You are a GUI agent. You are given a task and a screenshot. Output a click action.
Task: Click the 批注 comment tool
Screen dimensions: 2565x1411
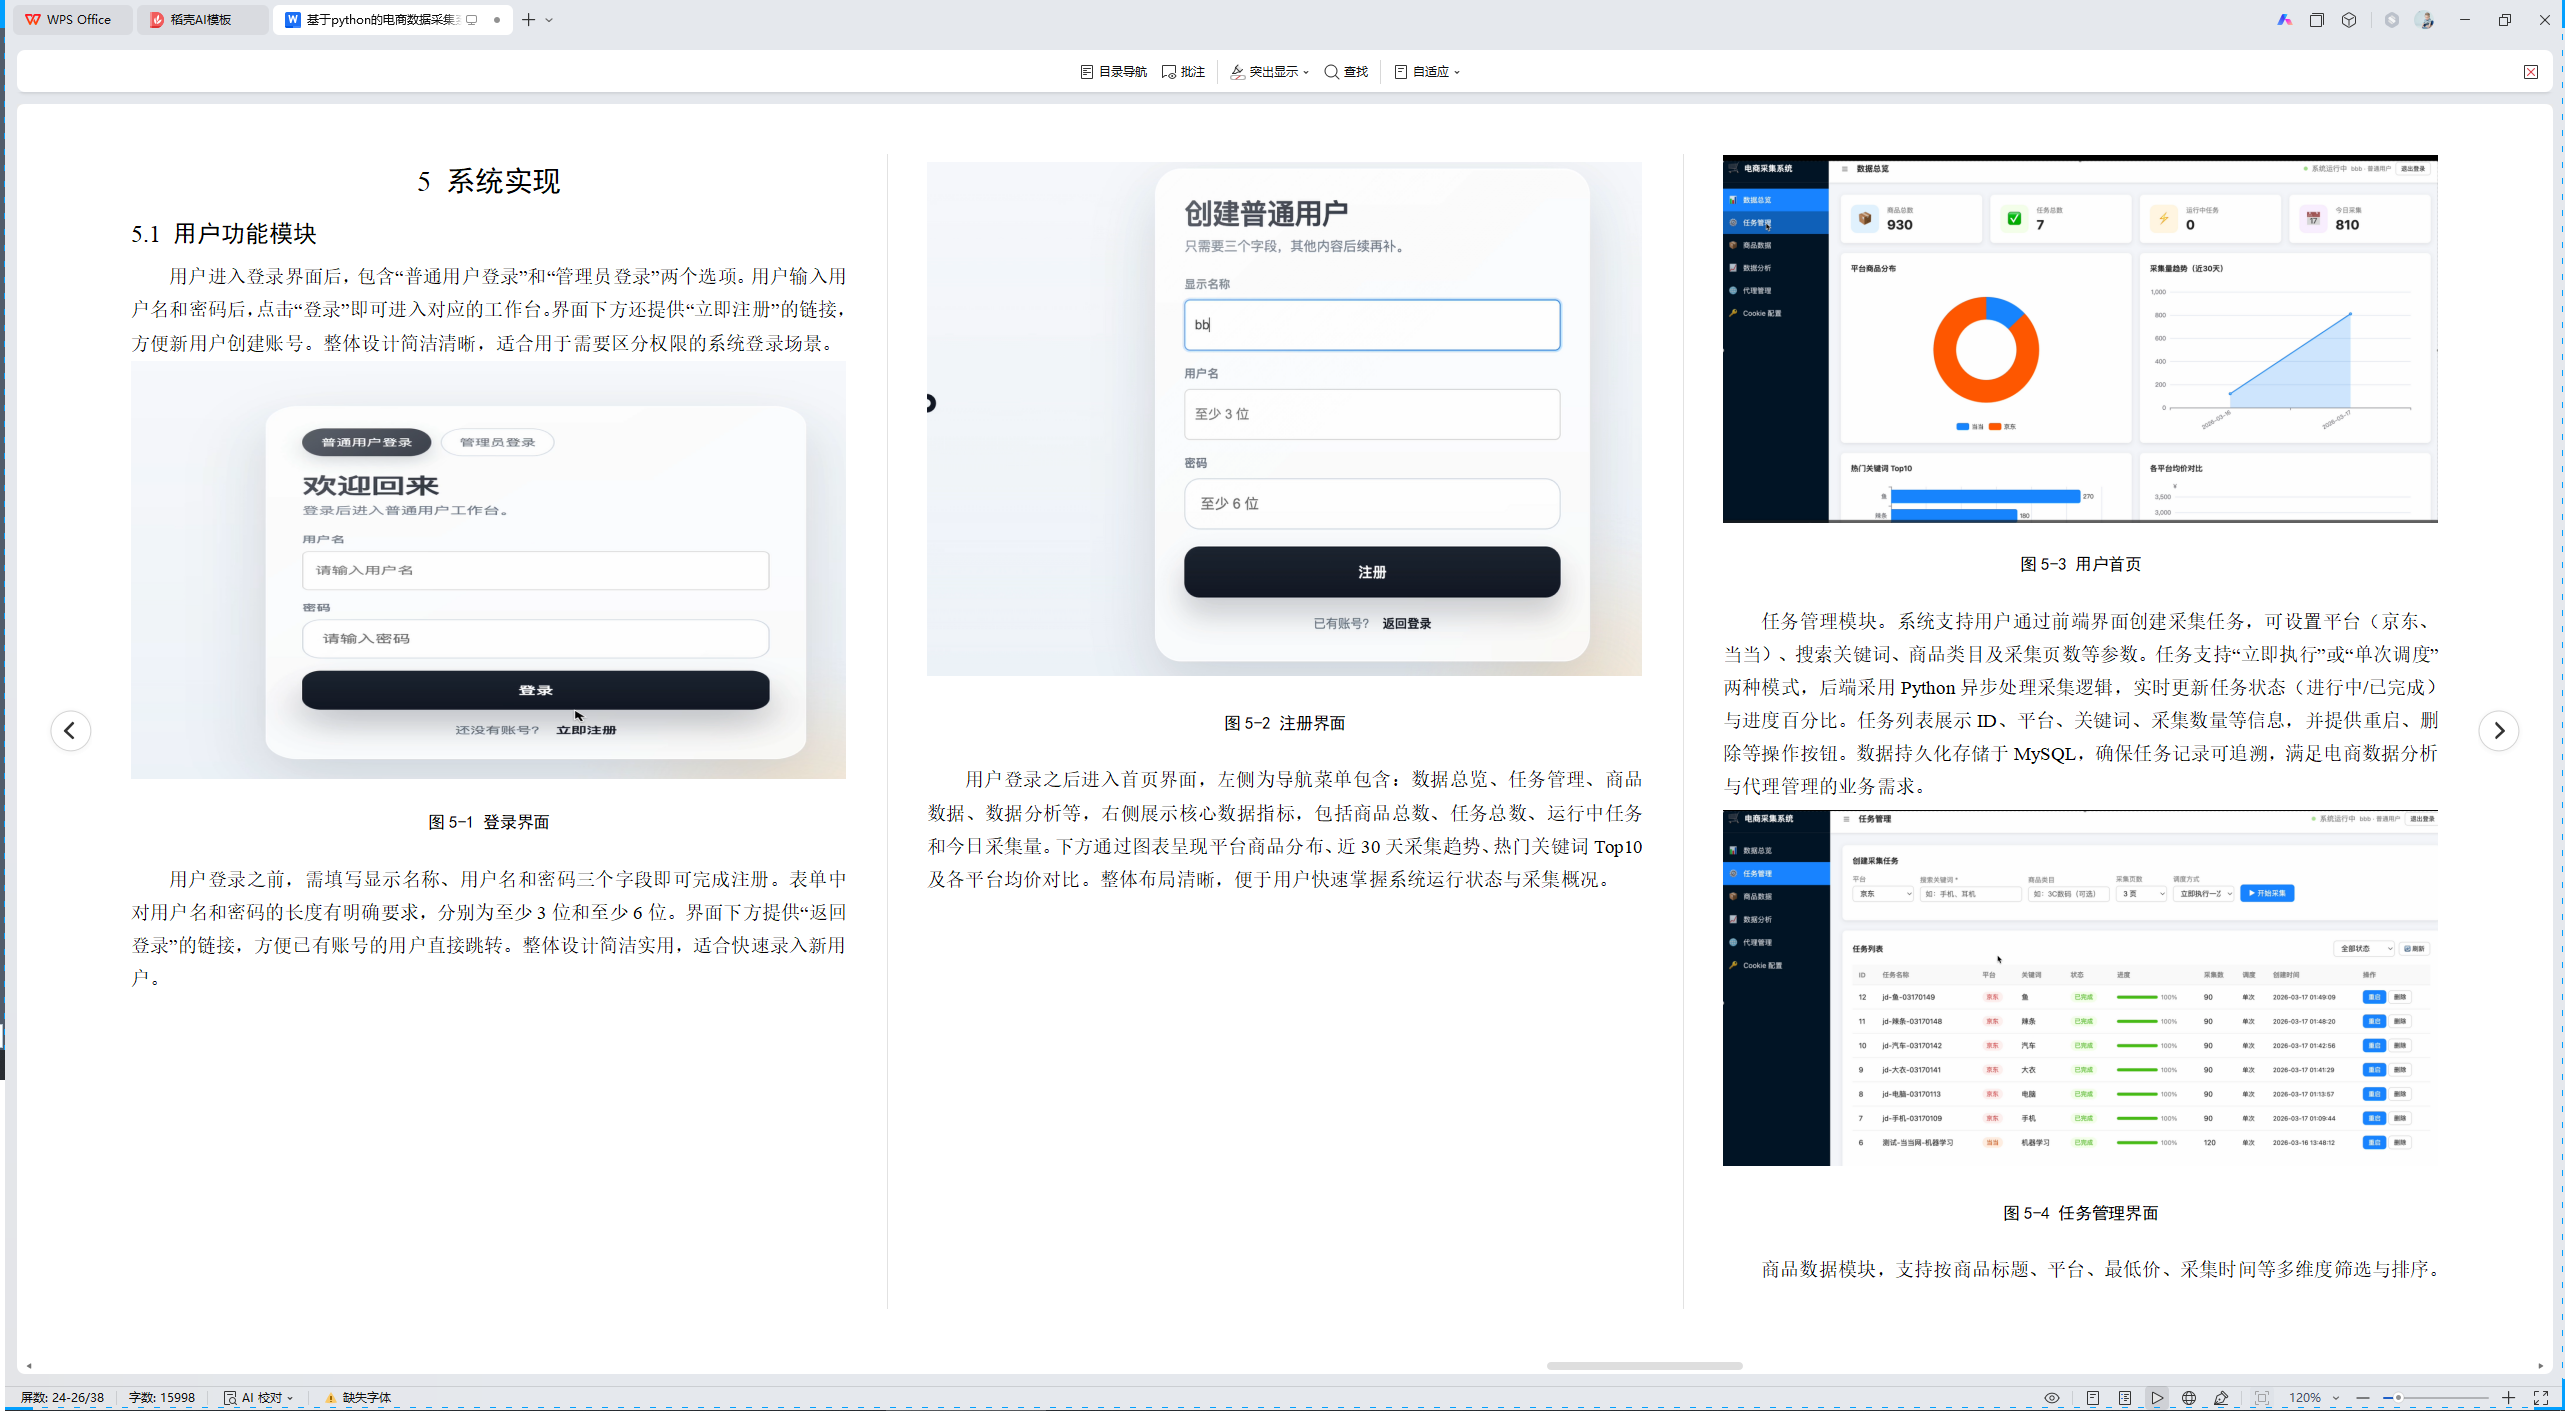[x=1183, y=72]
